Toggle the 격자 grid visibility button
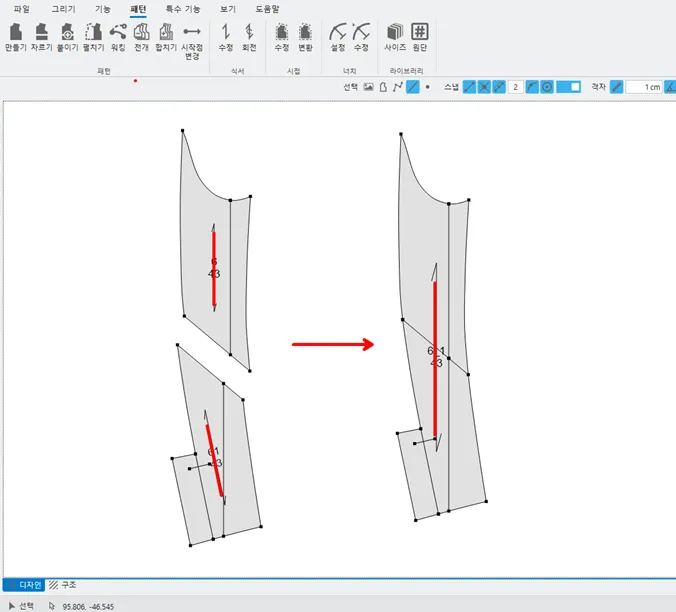Image resolution: width=676 pixels, height=612 pixels. pos(617,87)
